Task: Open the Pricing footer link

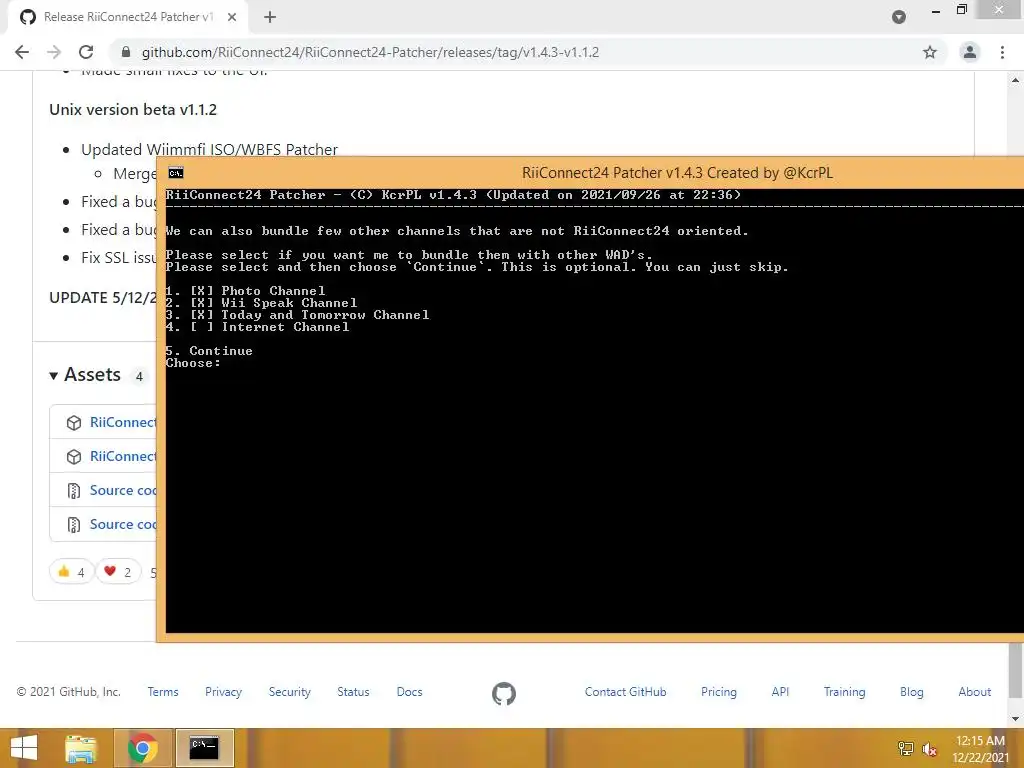Action: (719, 692)
